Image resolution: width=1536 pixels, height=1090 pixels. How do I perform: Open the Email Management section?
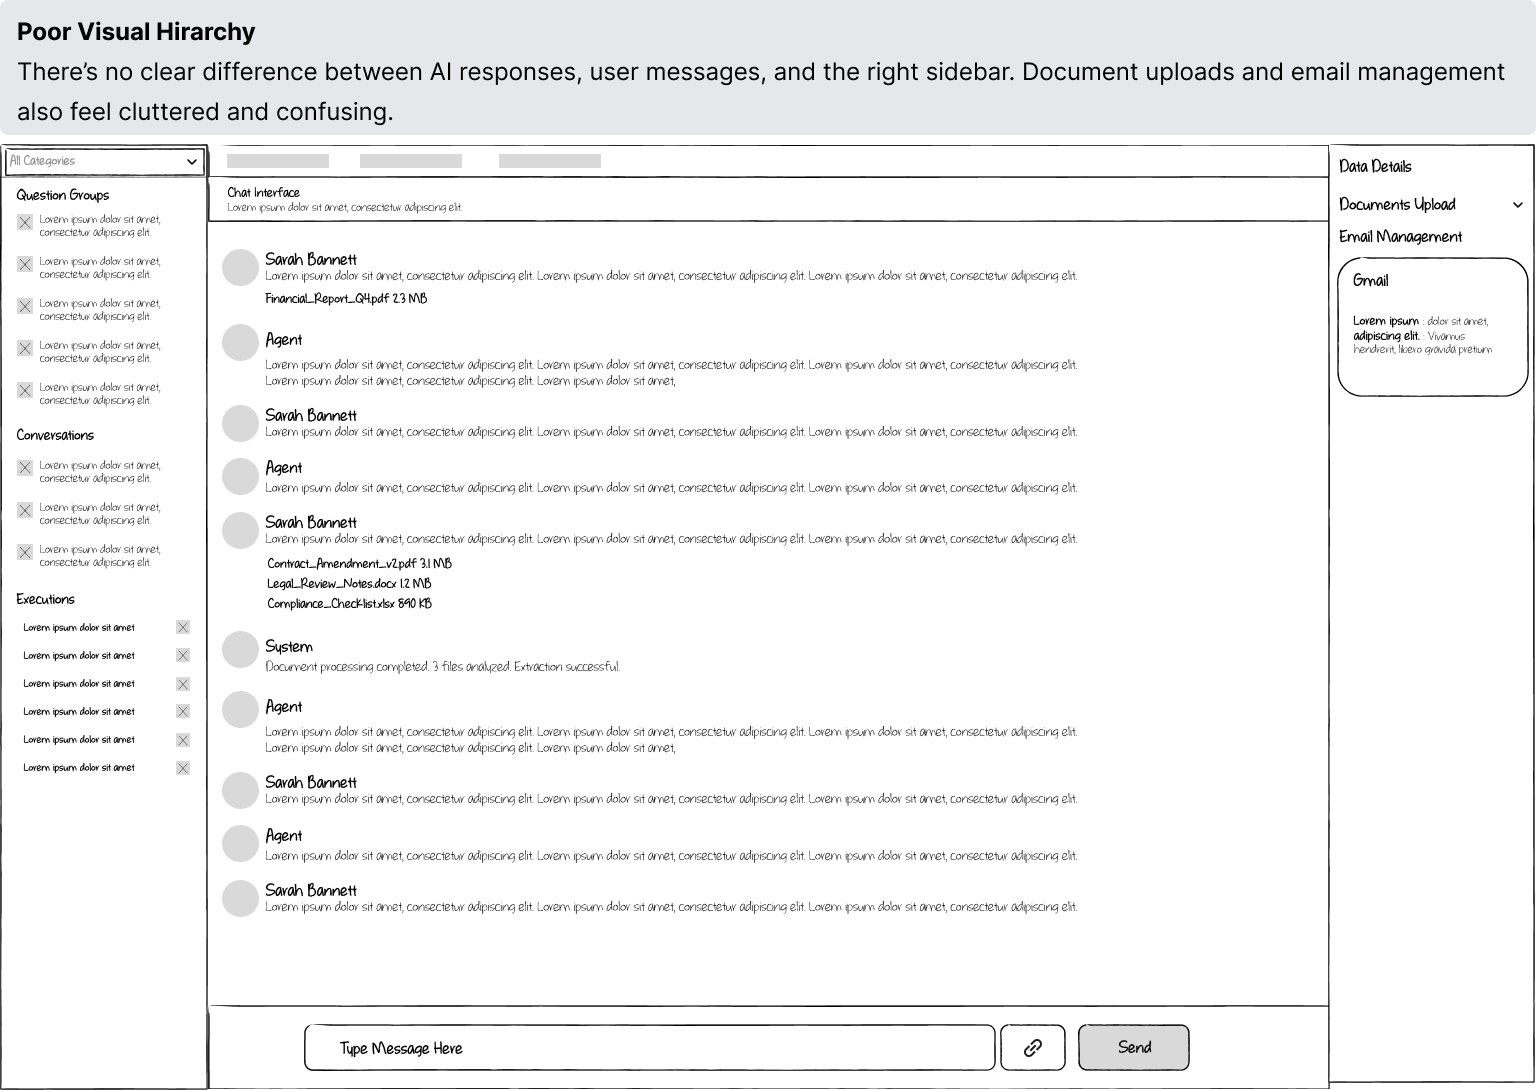point(1400,237)
